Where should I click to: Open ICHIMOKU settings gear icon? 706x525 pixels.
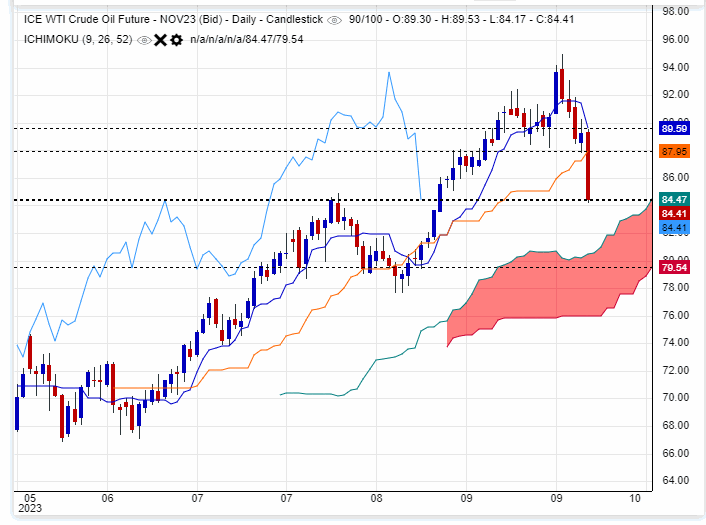pos(176,40)
